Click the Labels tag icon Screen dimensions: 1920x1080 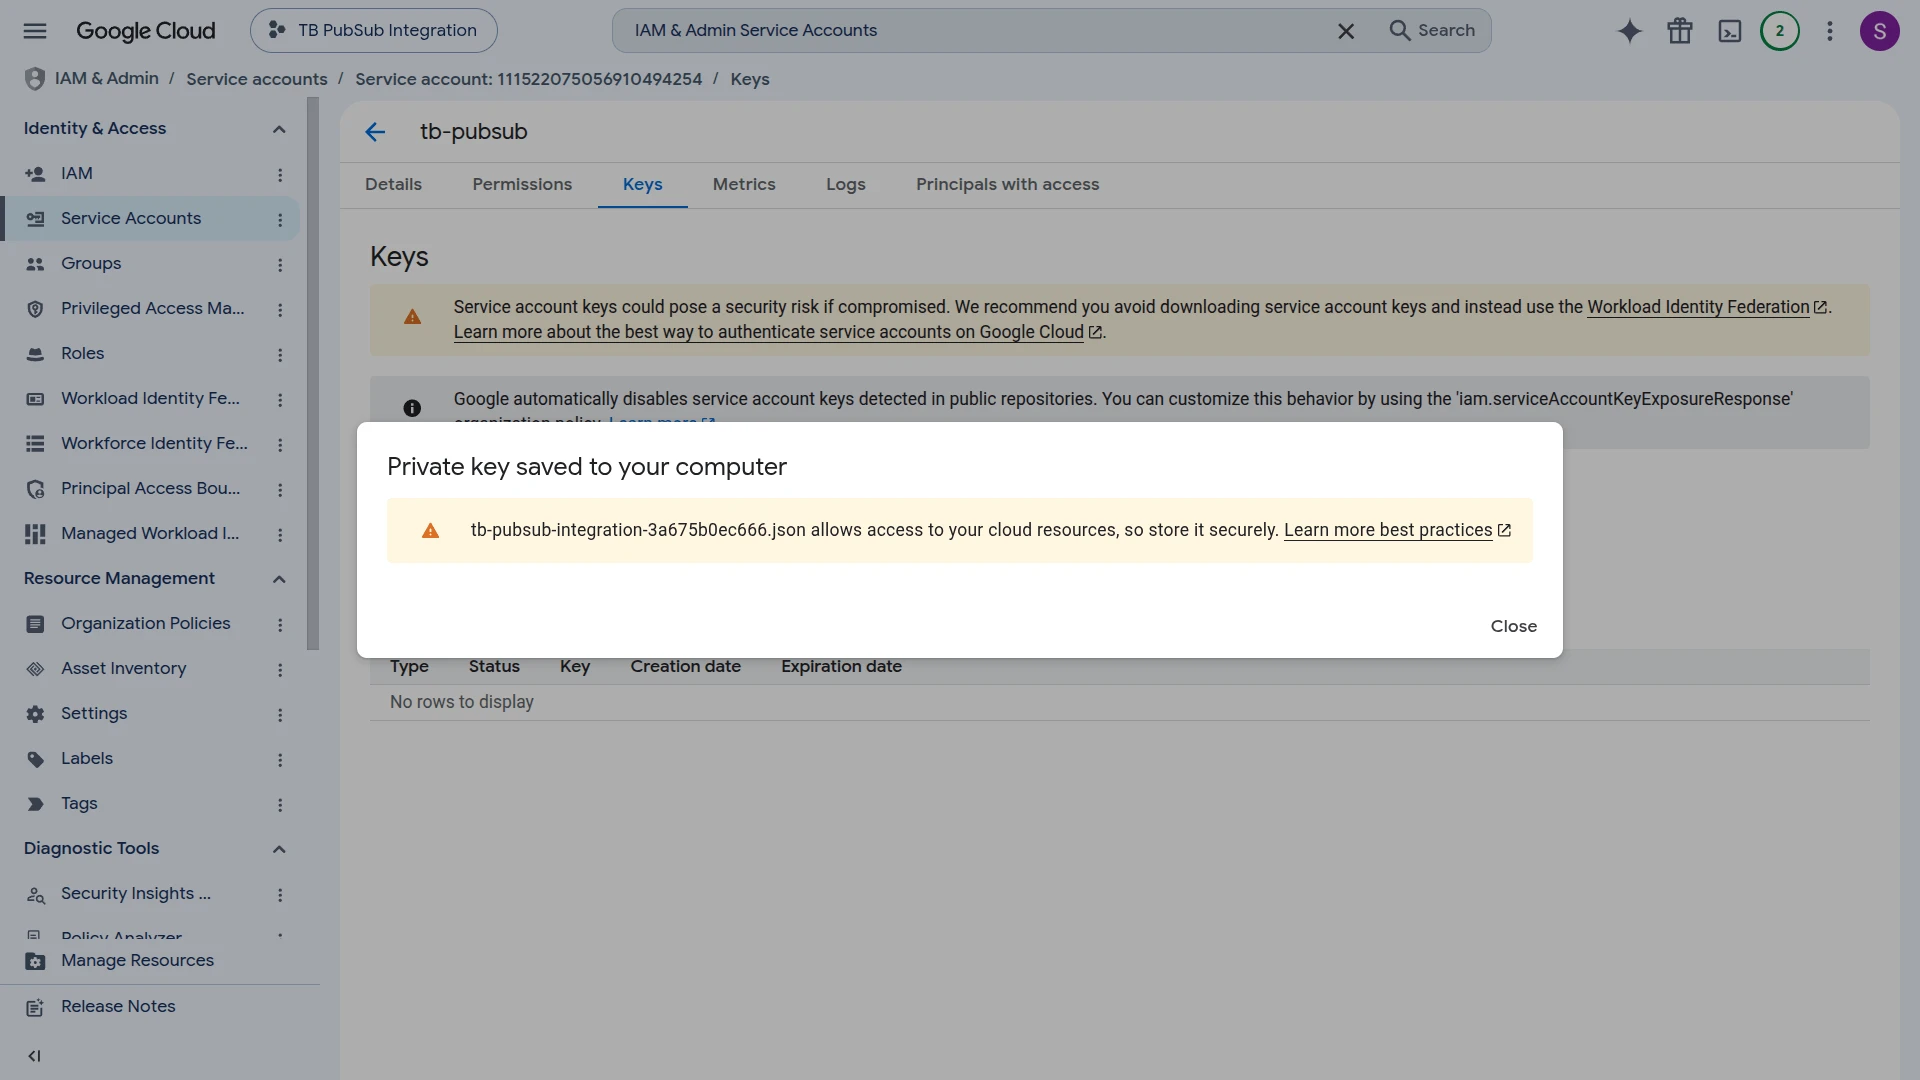tap(35, 759)
